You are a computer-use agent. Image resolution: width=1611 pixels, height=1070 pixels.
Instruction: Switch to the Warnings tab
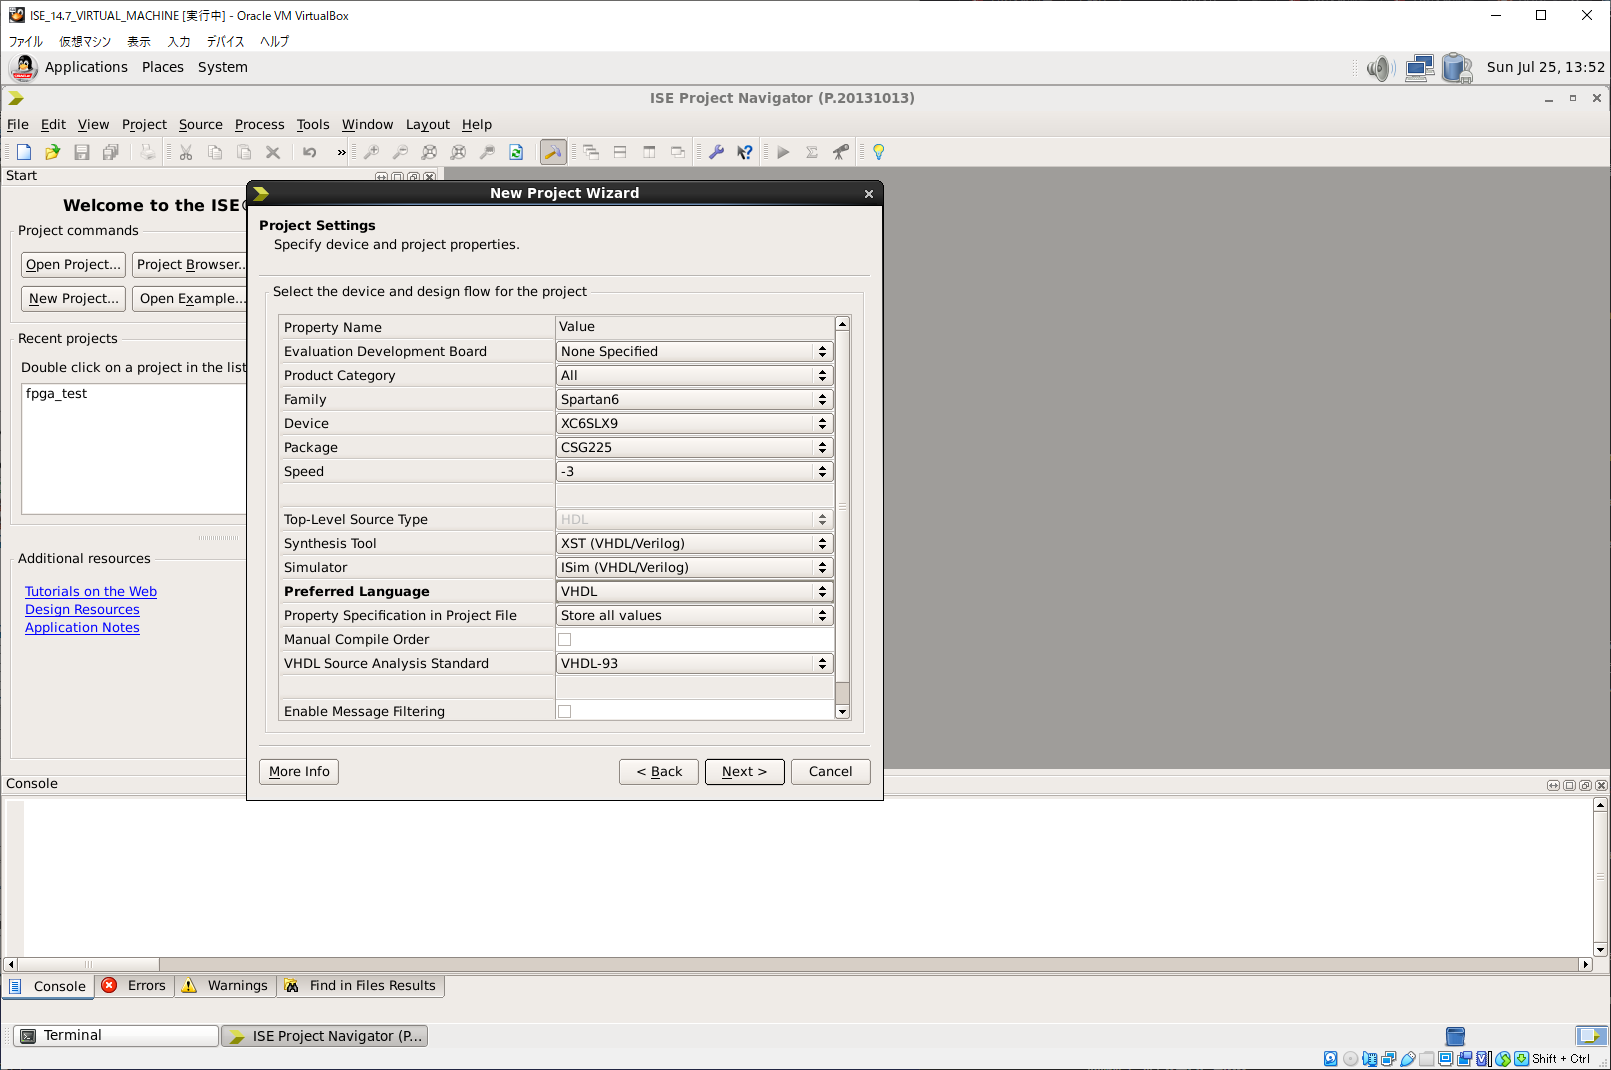pyautogui.click(x=226, y=986)
